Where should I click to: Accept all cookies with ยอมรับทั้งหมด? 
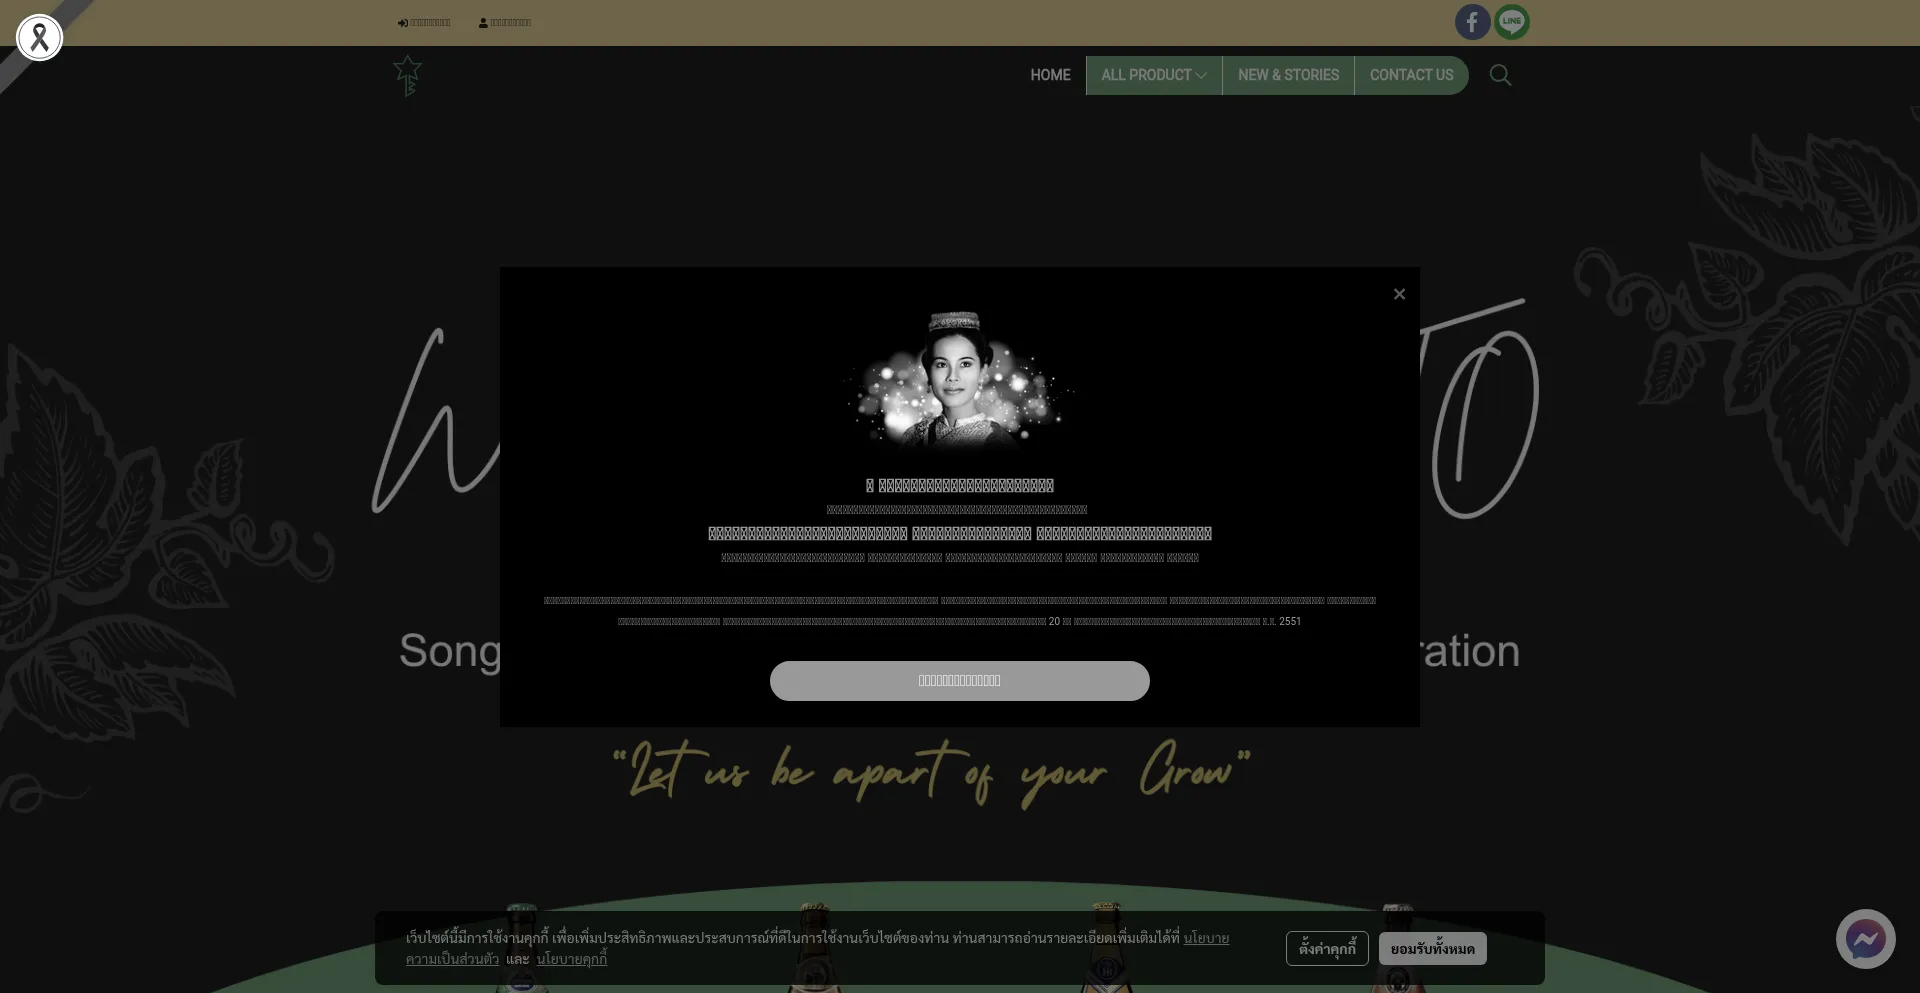1432,949
